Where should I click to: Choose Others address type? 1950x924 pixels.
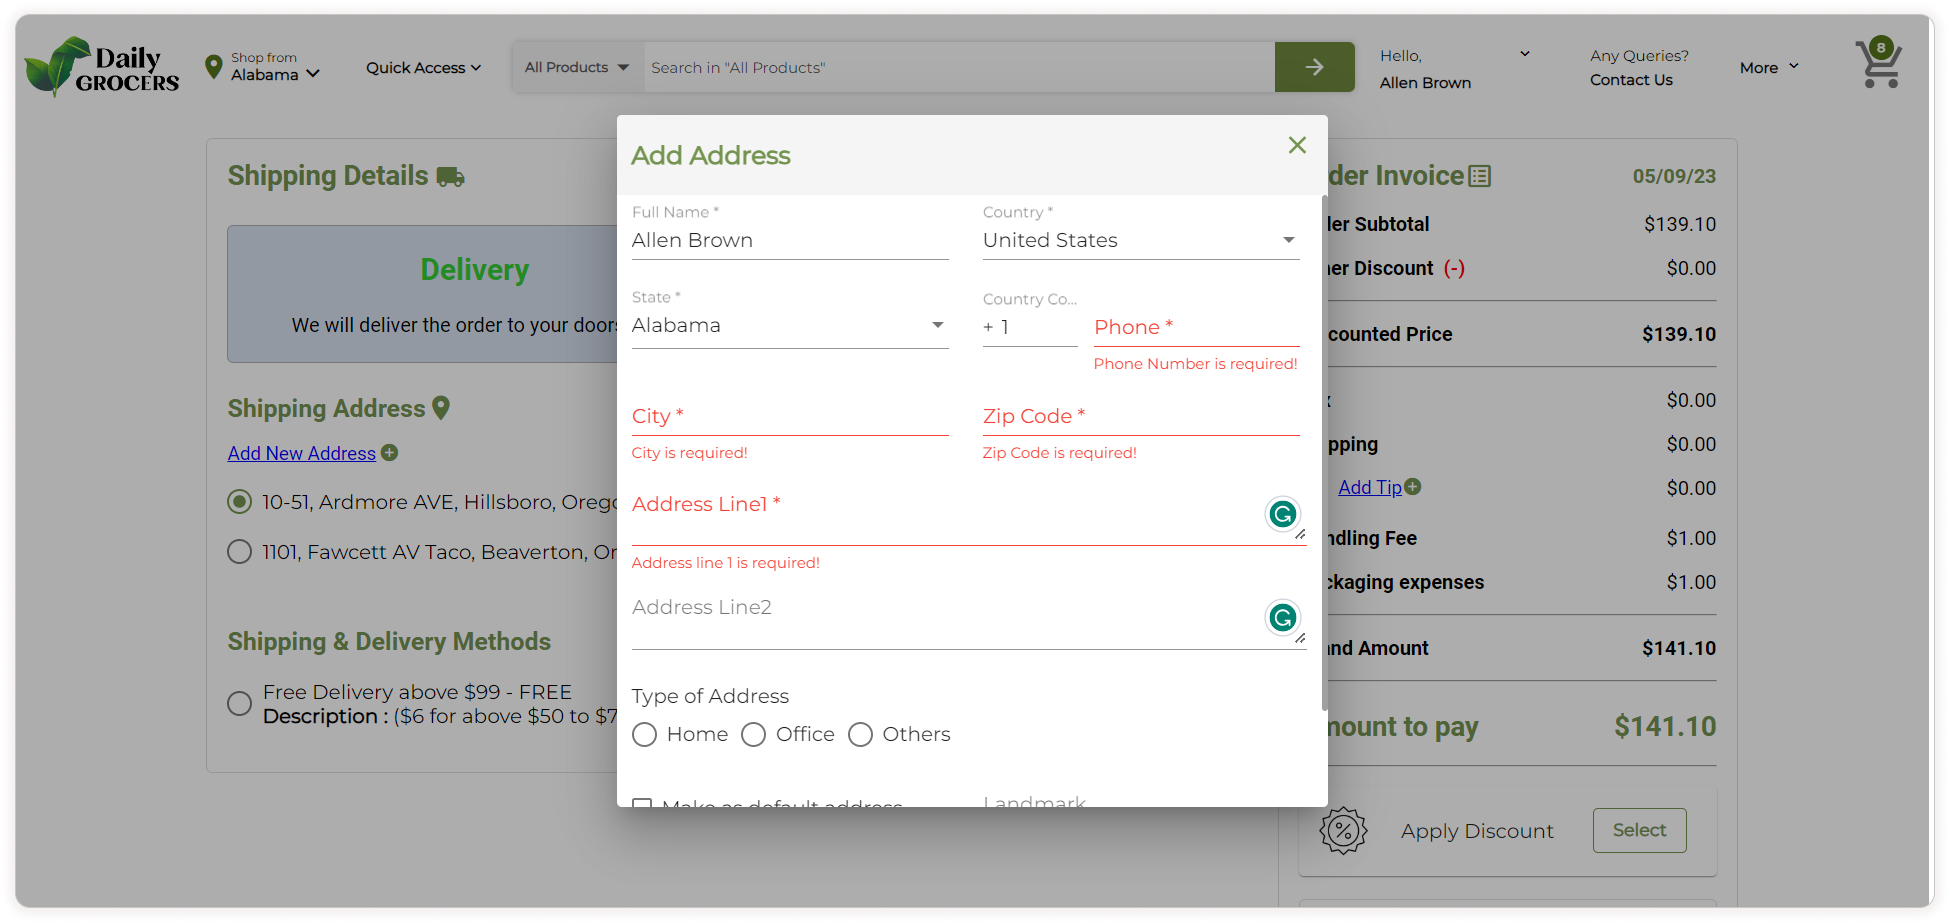tap(860, 735)
